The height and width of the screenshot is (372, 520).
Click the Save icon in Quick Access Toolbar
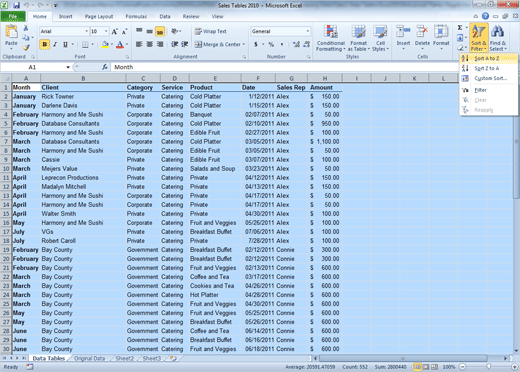16,5
